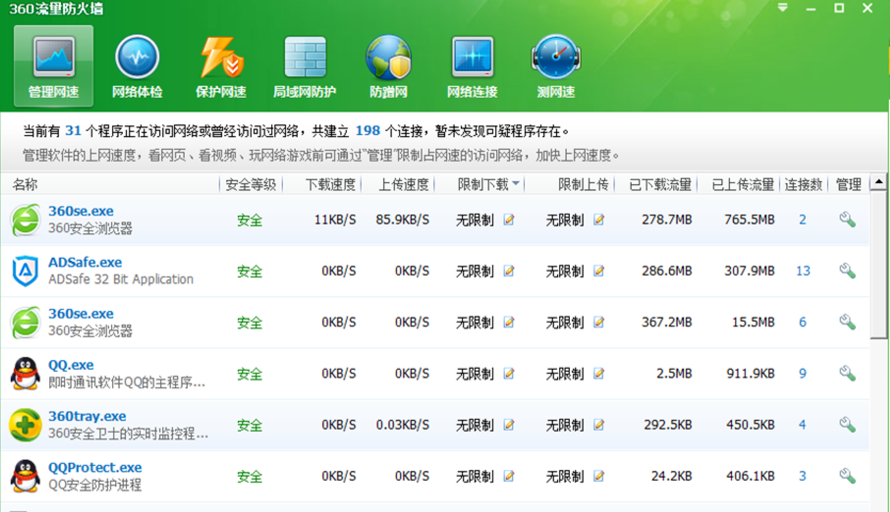Viewport: 890px width, 512px height.
Task: Sort by 下载速度 column header
Action: click(330, 184)
